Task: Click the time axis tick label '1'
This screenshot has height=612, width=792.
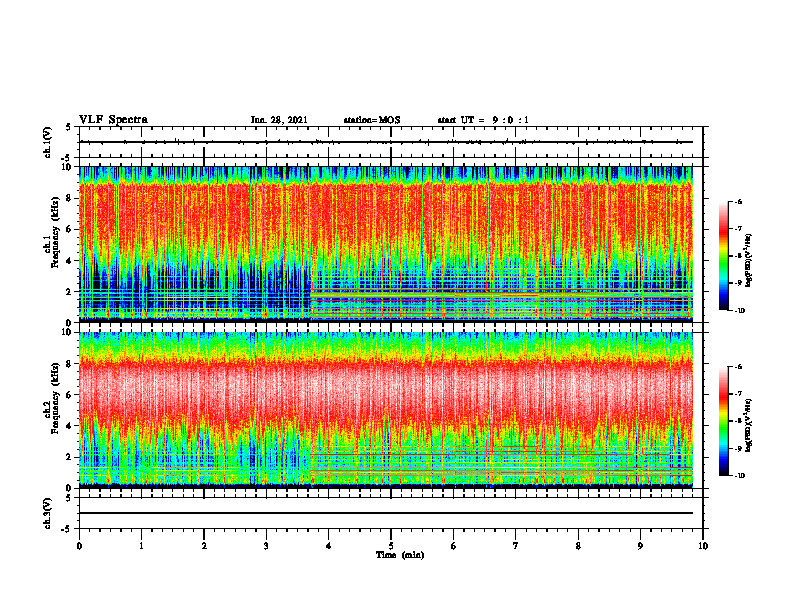Action: [142, 546]
